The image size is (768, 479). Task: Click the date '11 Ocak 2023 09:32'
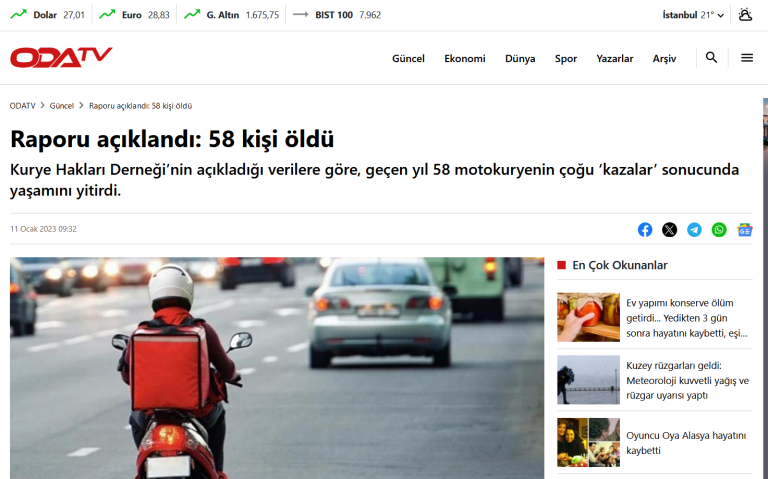coord(43,229)
